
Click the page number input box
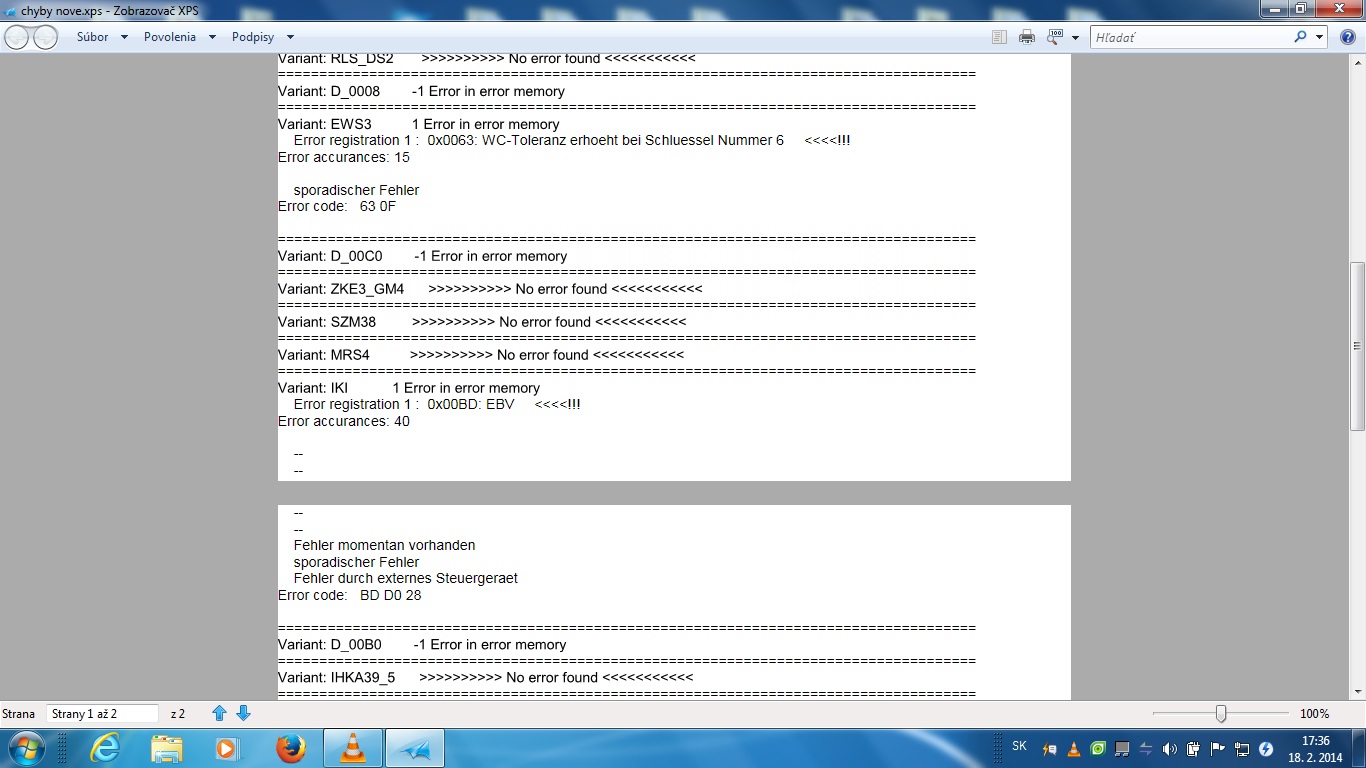click(102, 713)
